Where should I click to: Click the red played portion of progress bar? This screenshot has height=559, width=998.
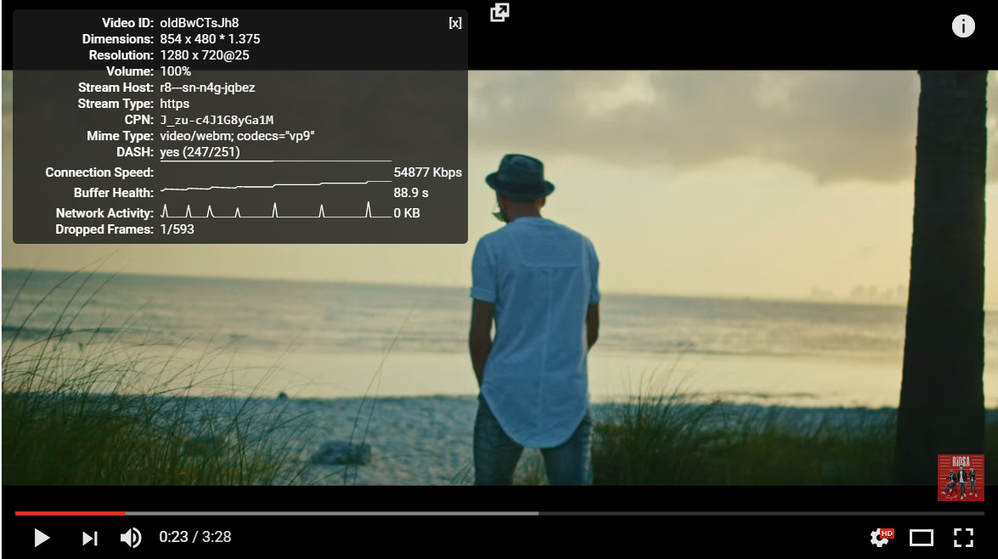pos(70,513)
